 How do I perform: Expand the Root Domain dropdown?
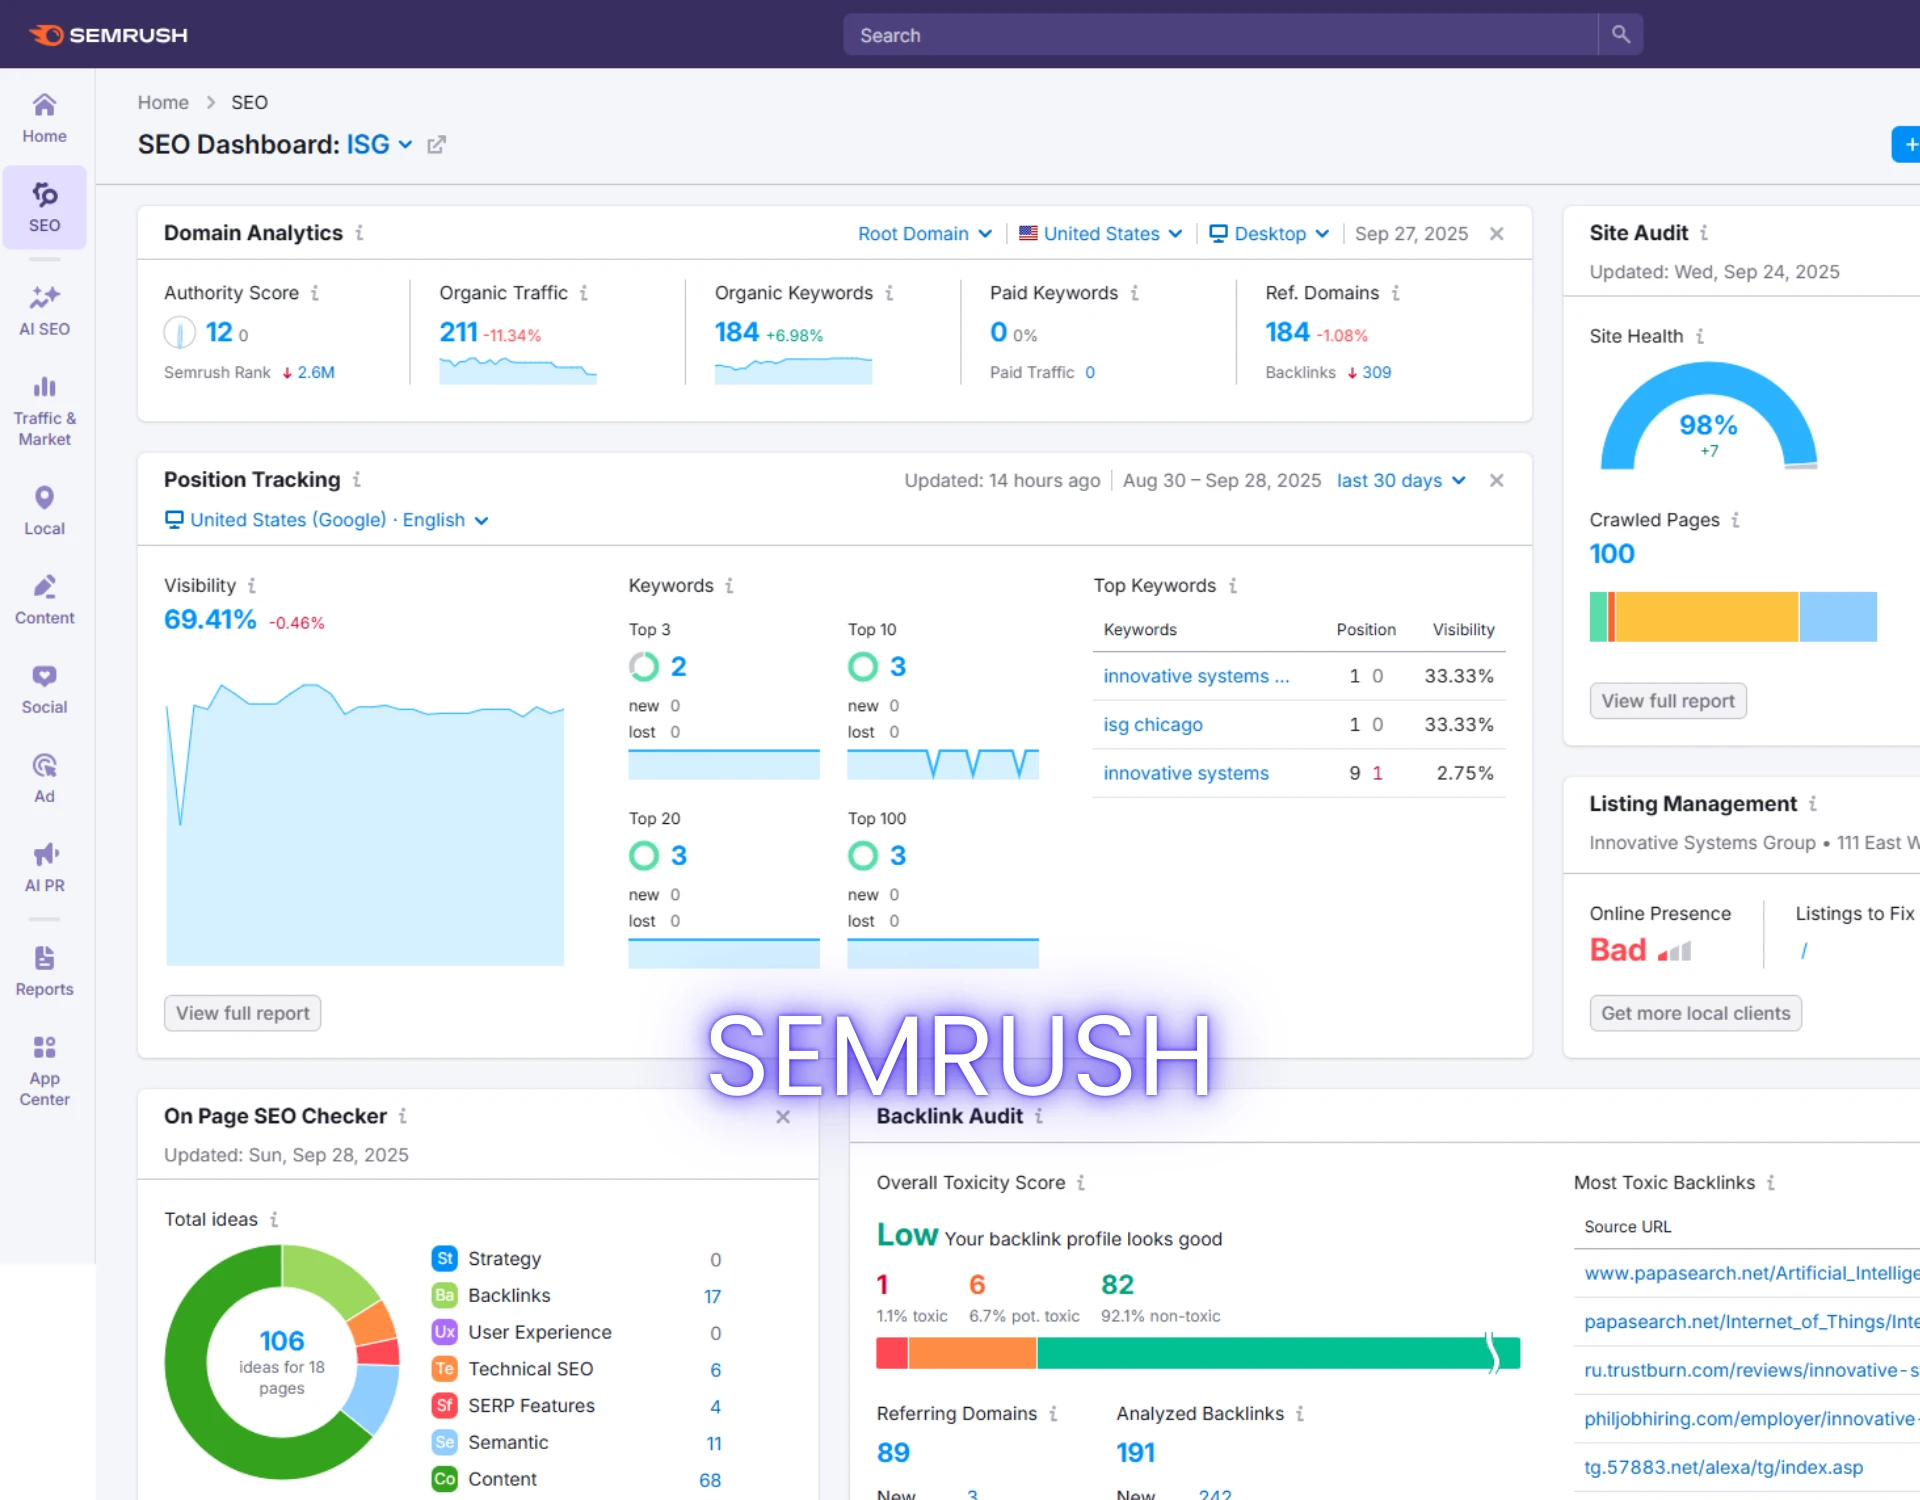923,233
